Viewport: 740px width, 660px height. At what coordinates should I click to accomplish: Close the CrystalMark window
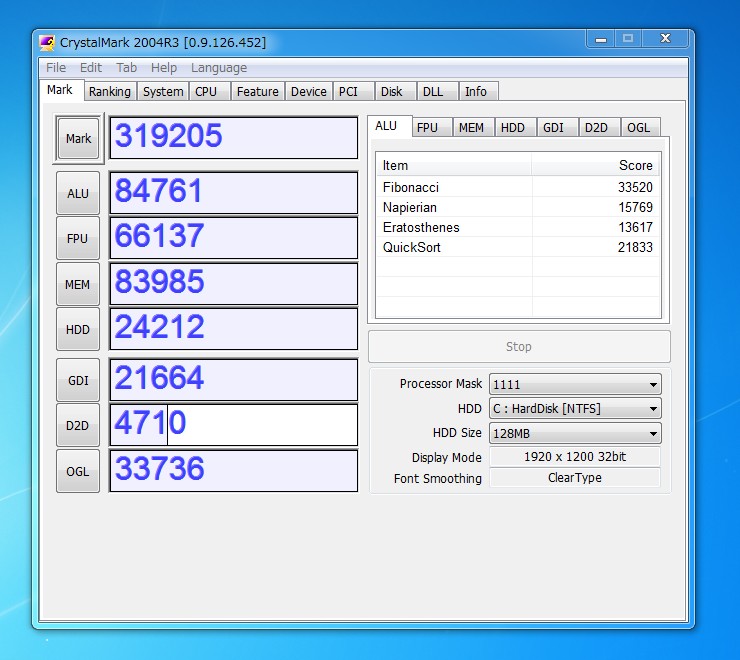(x=665, y=39)
